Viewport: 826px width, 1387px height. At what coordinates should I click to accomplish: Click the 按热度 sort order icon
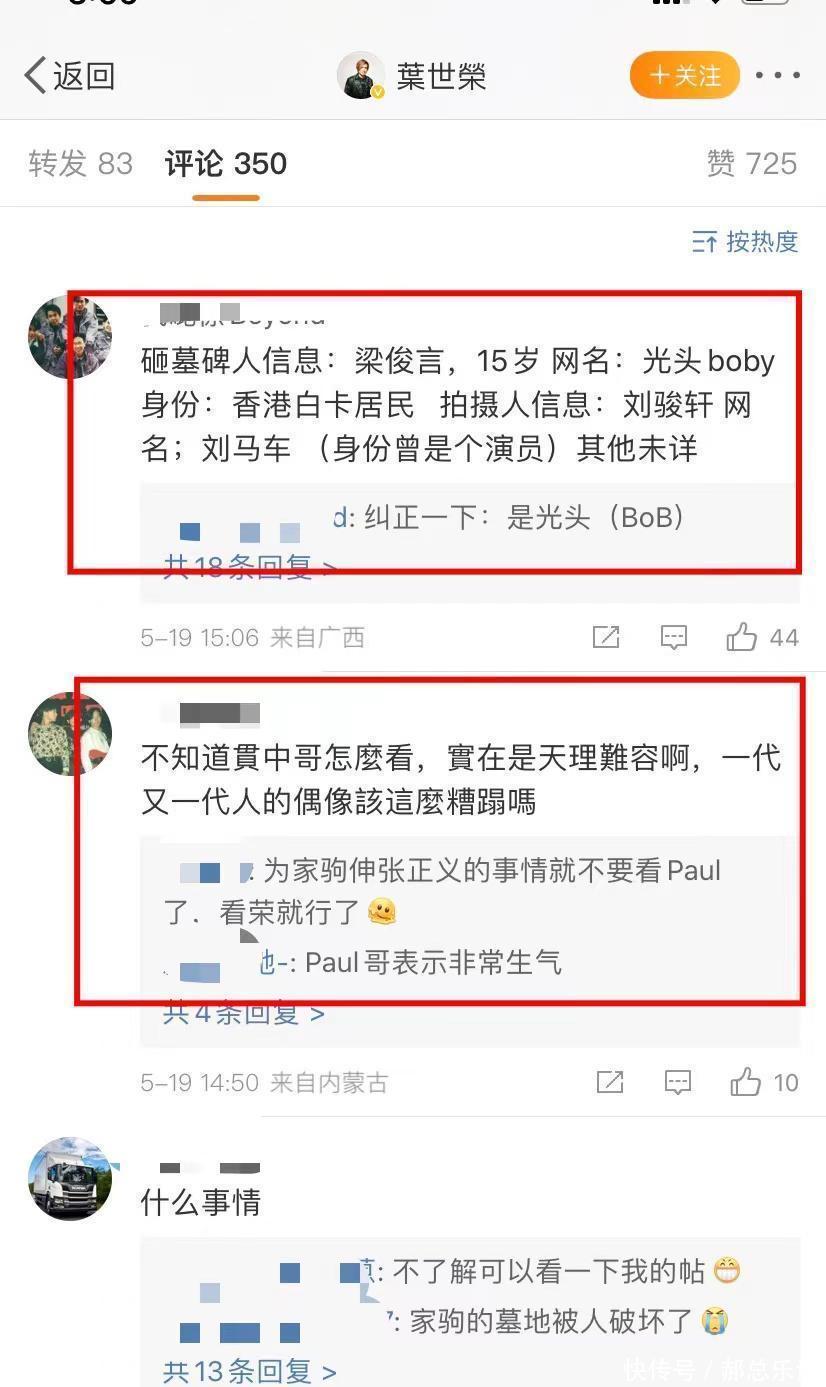704,241
